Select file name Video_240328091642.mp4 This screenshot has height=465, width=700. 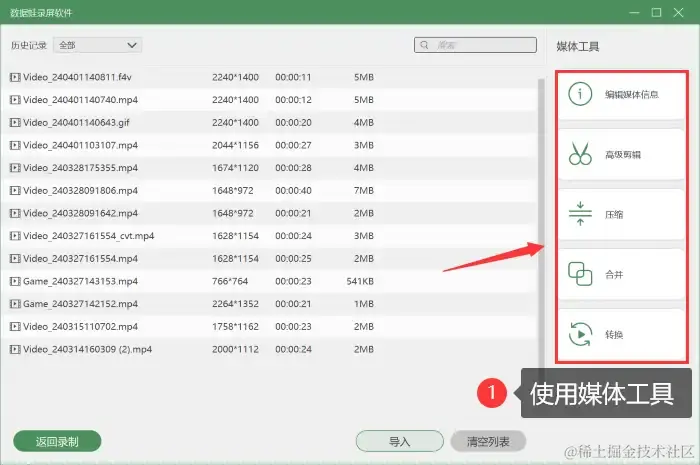[x=80, y=213]
